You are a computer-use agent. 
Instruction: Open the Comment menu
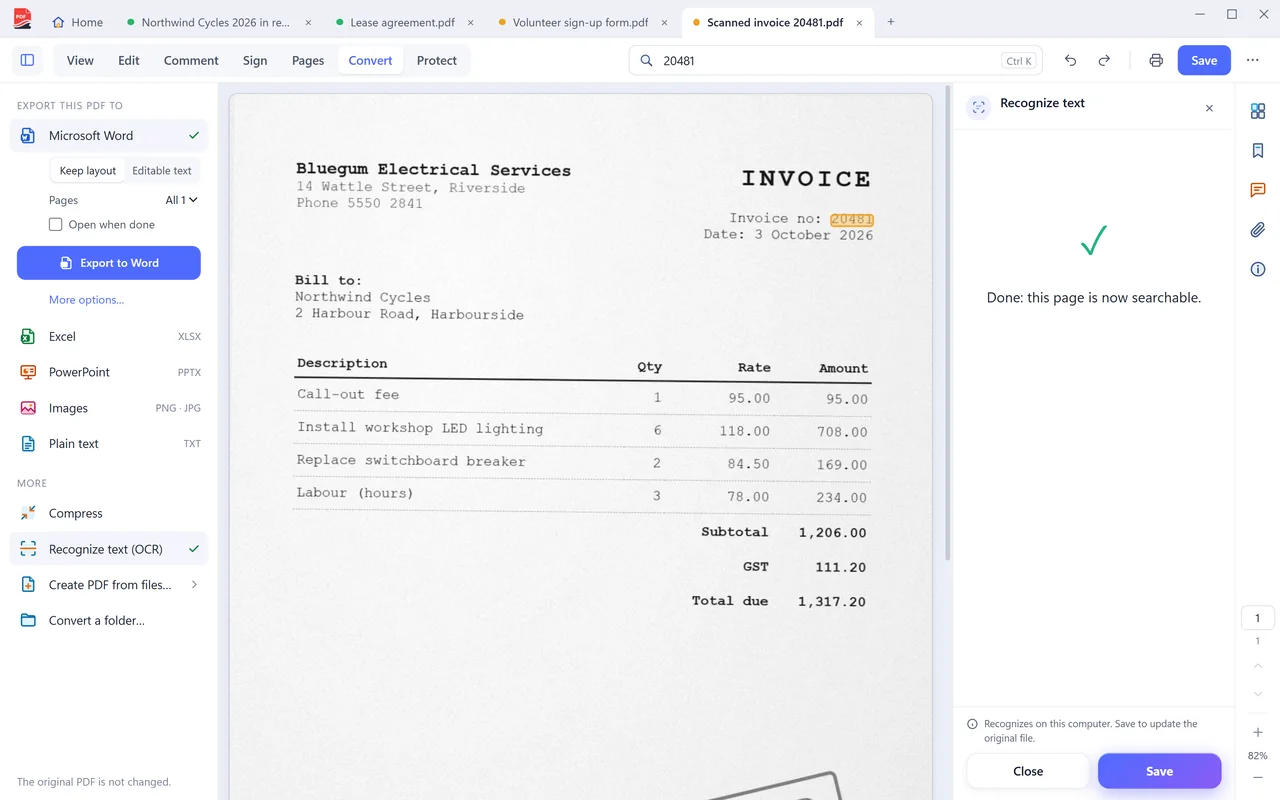(x=191, y=60)
